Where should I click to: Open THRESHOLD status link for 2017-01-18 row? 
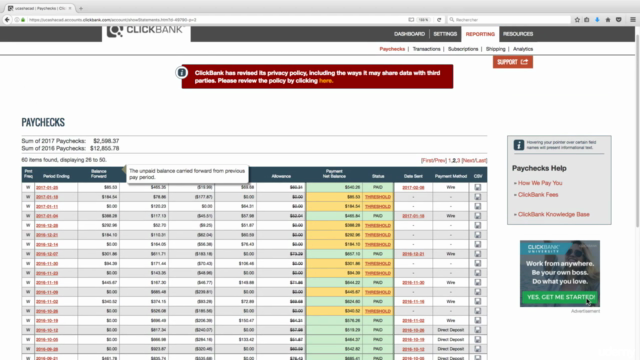[x=378, y=197]
